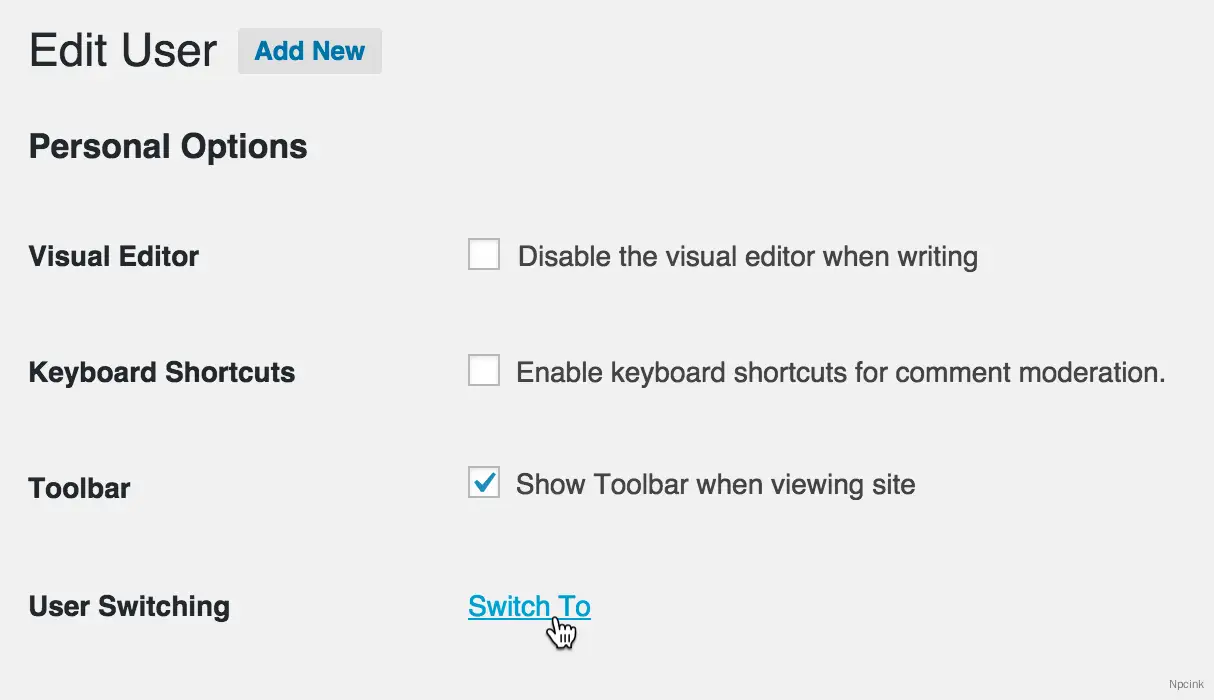Click the Npcink watermark text
The height and width of the screenshot is (700, 1214).
click(x=1186, y=684)
